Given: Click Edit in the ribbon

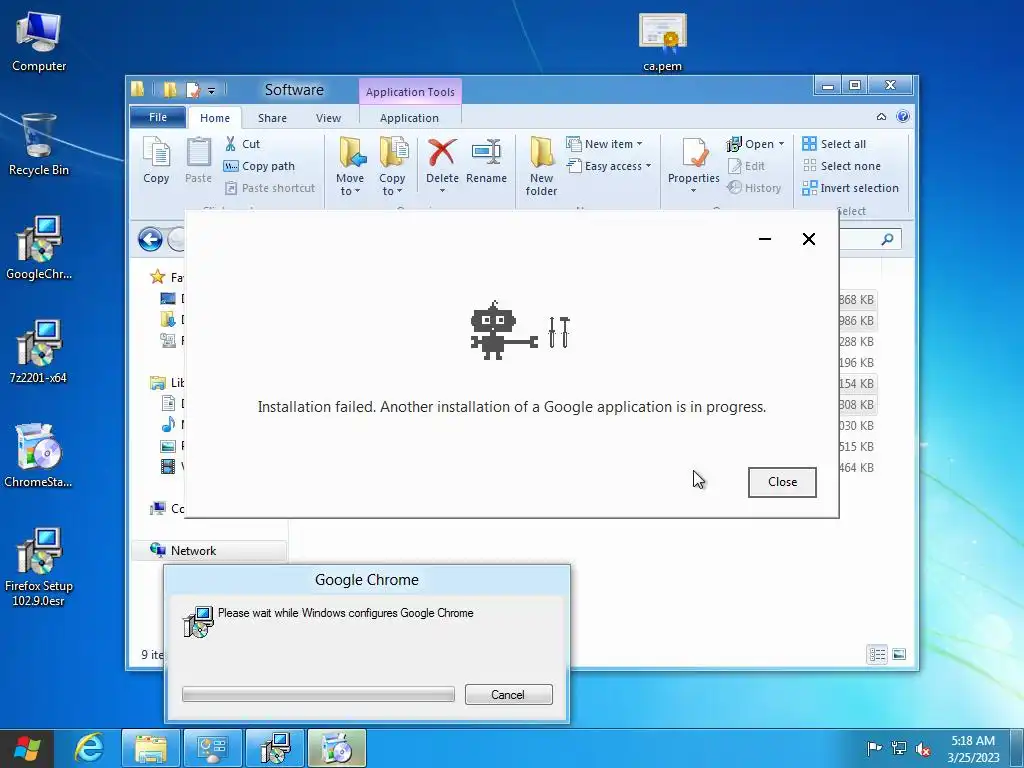Looking at the screenshot, I should tap(746, 166).
